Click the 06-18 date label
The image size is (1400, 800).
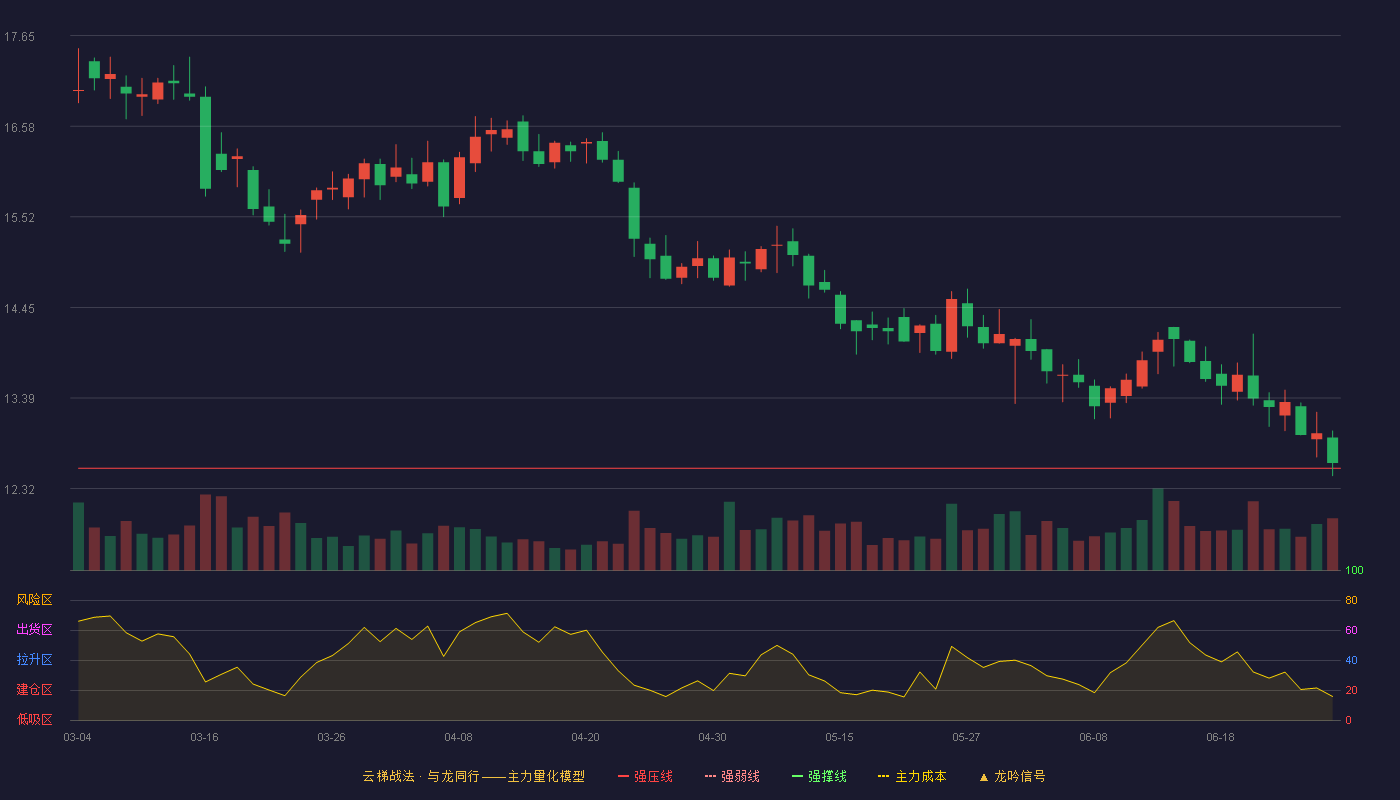coord(1220,737)
